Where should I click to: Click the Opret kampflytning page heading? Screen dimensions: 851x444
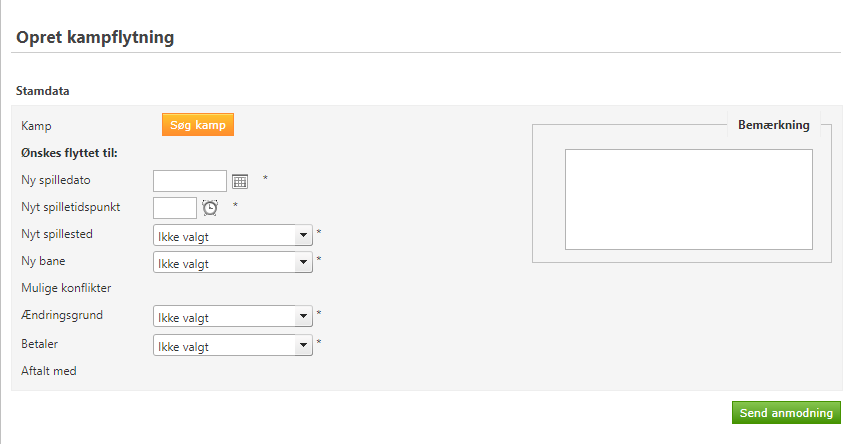click(96, 38)
